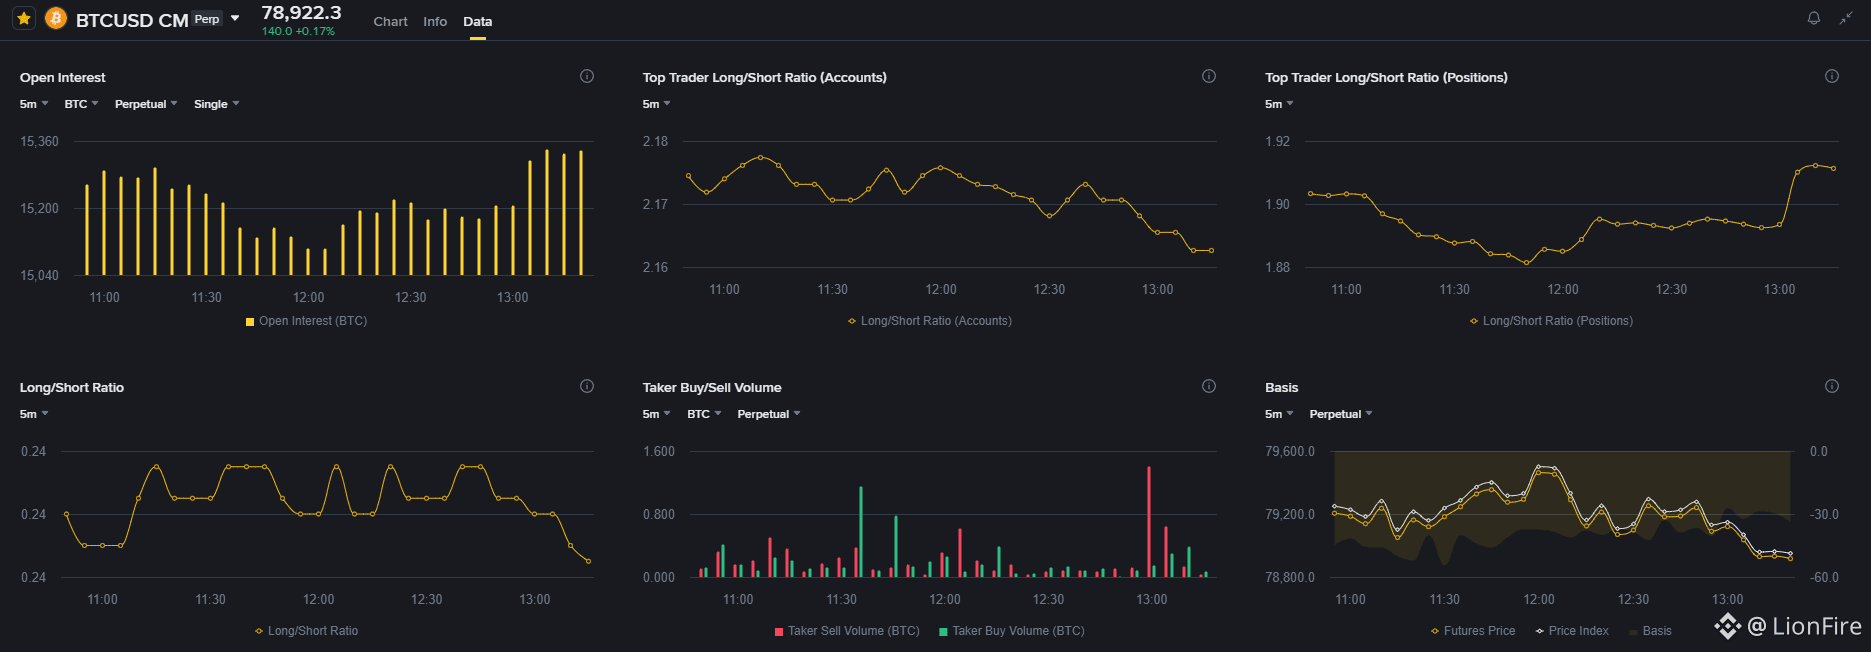Open the notification bell alerts
The height and width of the screenshot is (652, 1871).
(1814, 18)
